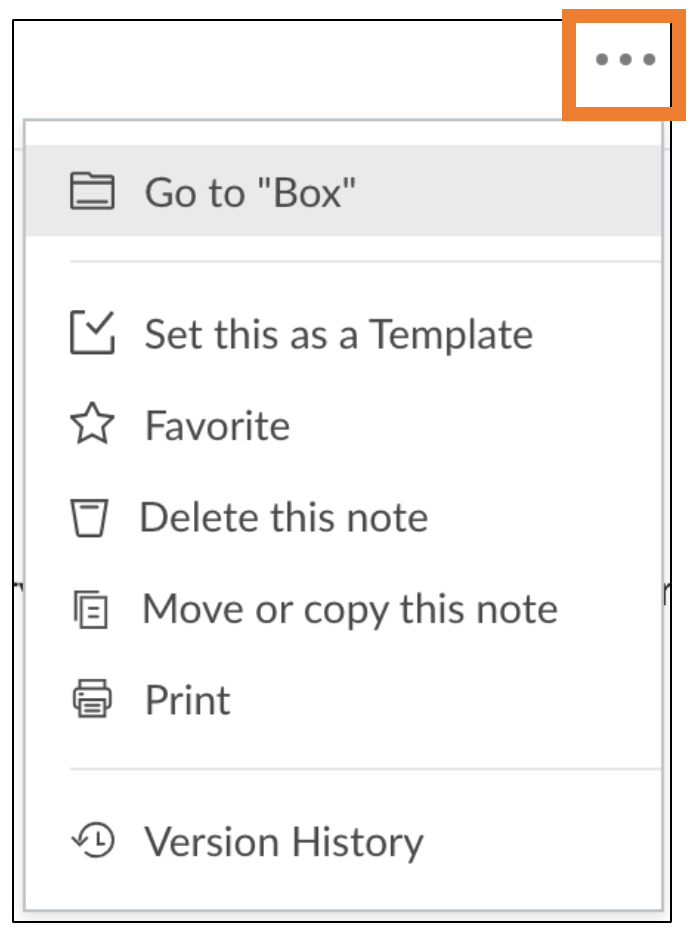Select "Move or copy this note"

[x=349, y=609]
